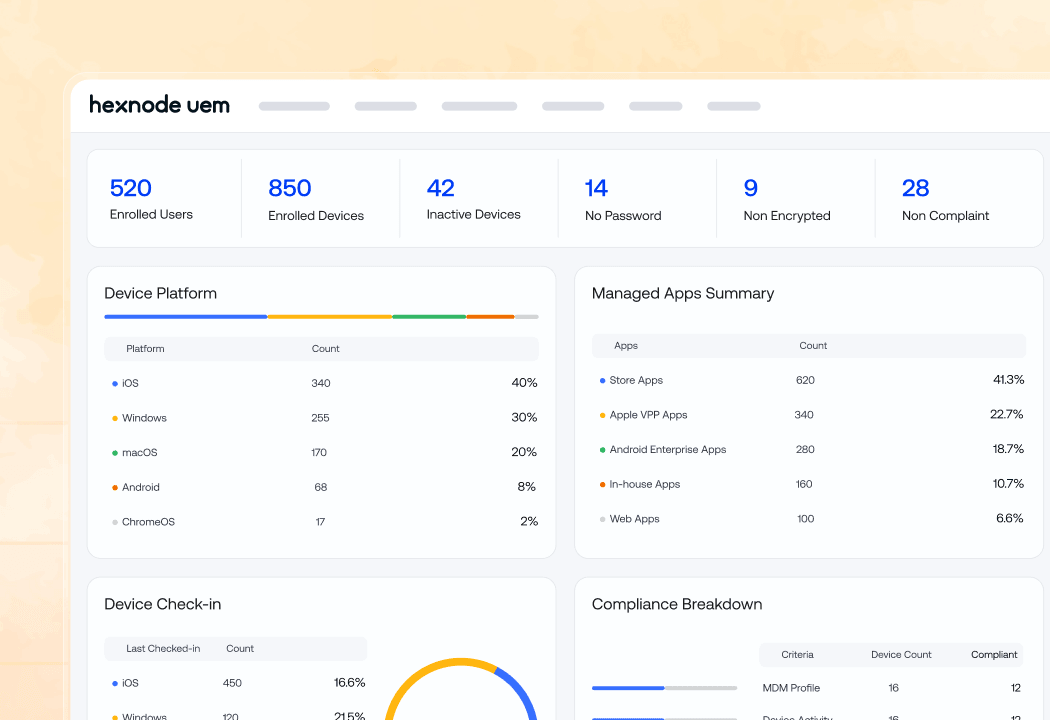
Task: Click Count header in Managed Apps table
Action: tap(813, 346)
